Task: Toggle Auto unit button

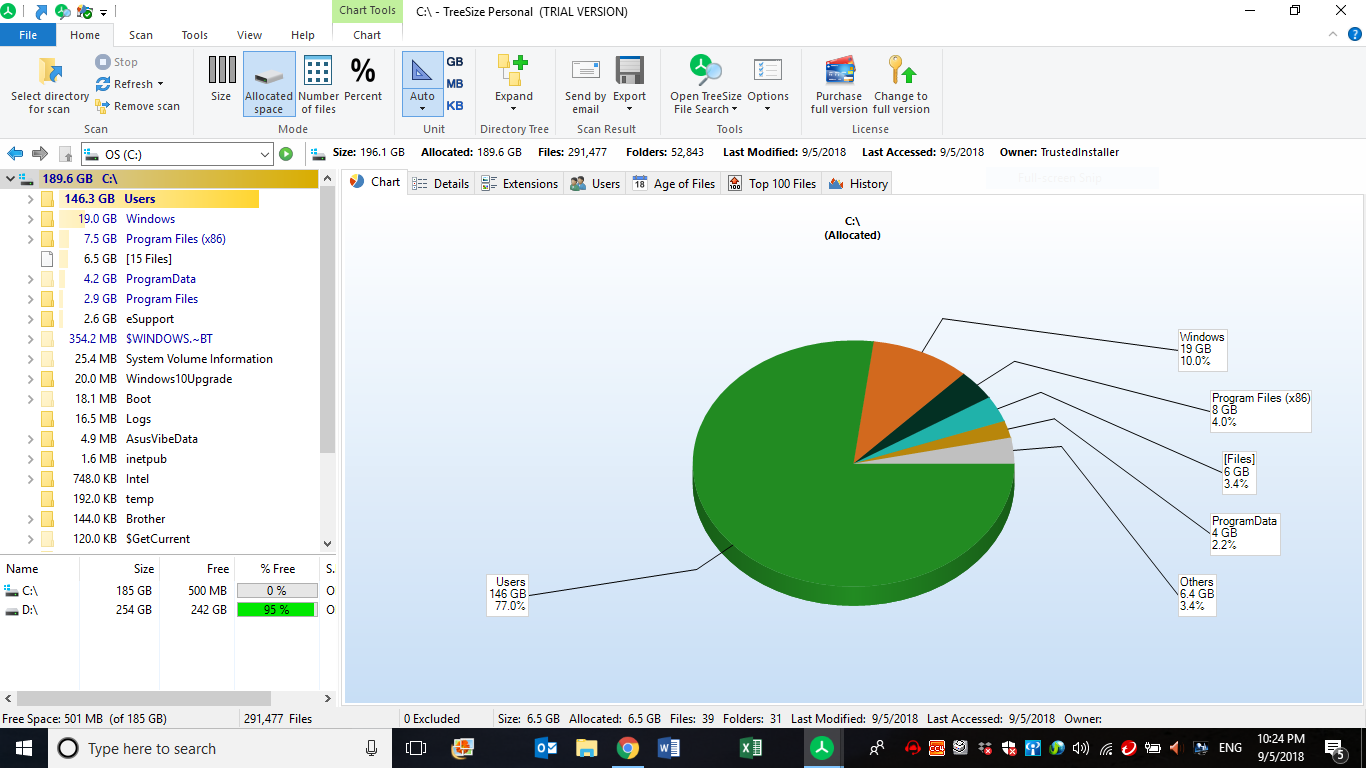Action: tap(422, 84)
